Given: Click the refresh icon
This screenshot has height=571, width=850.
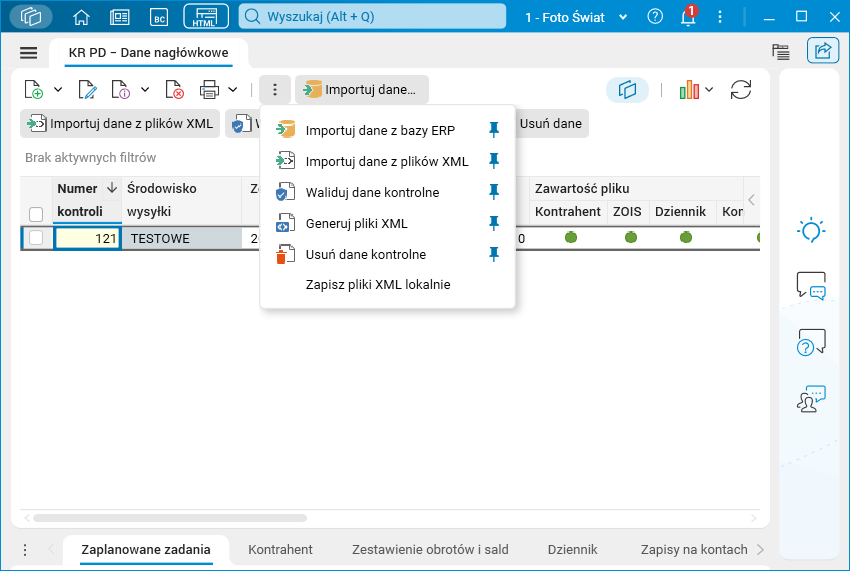Looking at the screenshot, I should [x=740, y=89].
